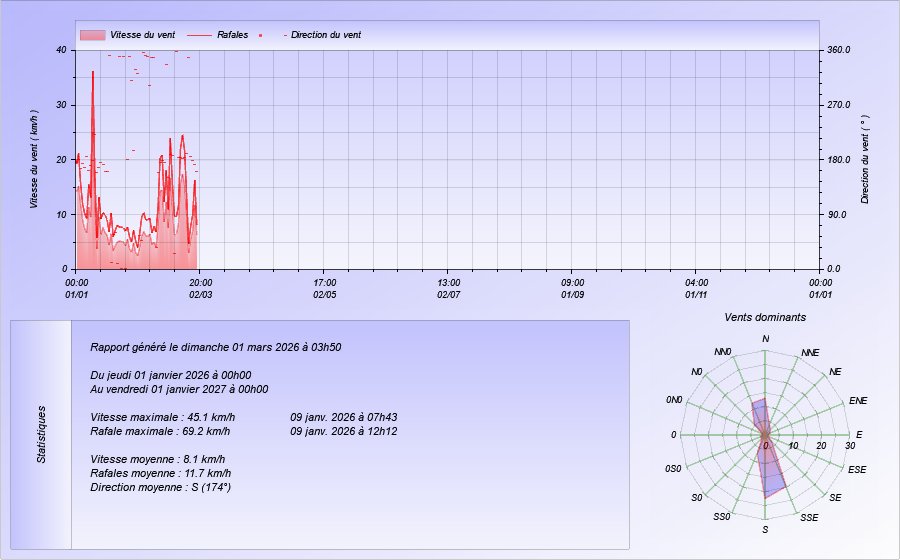Click the 04:00 01/11 time axis label
Screen dimensions: 900x560
(696, 289)
